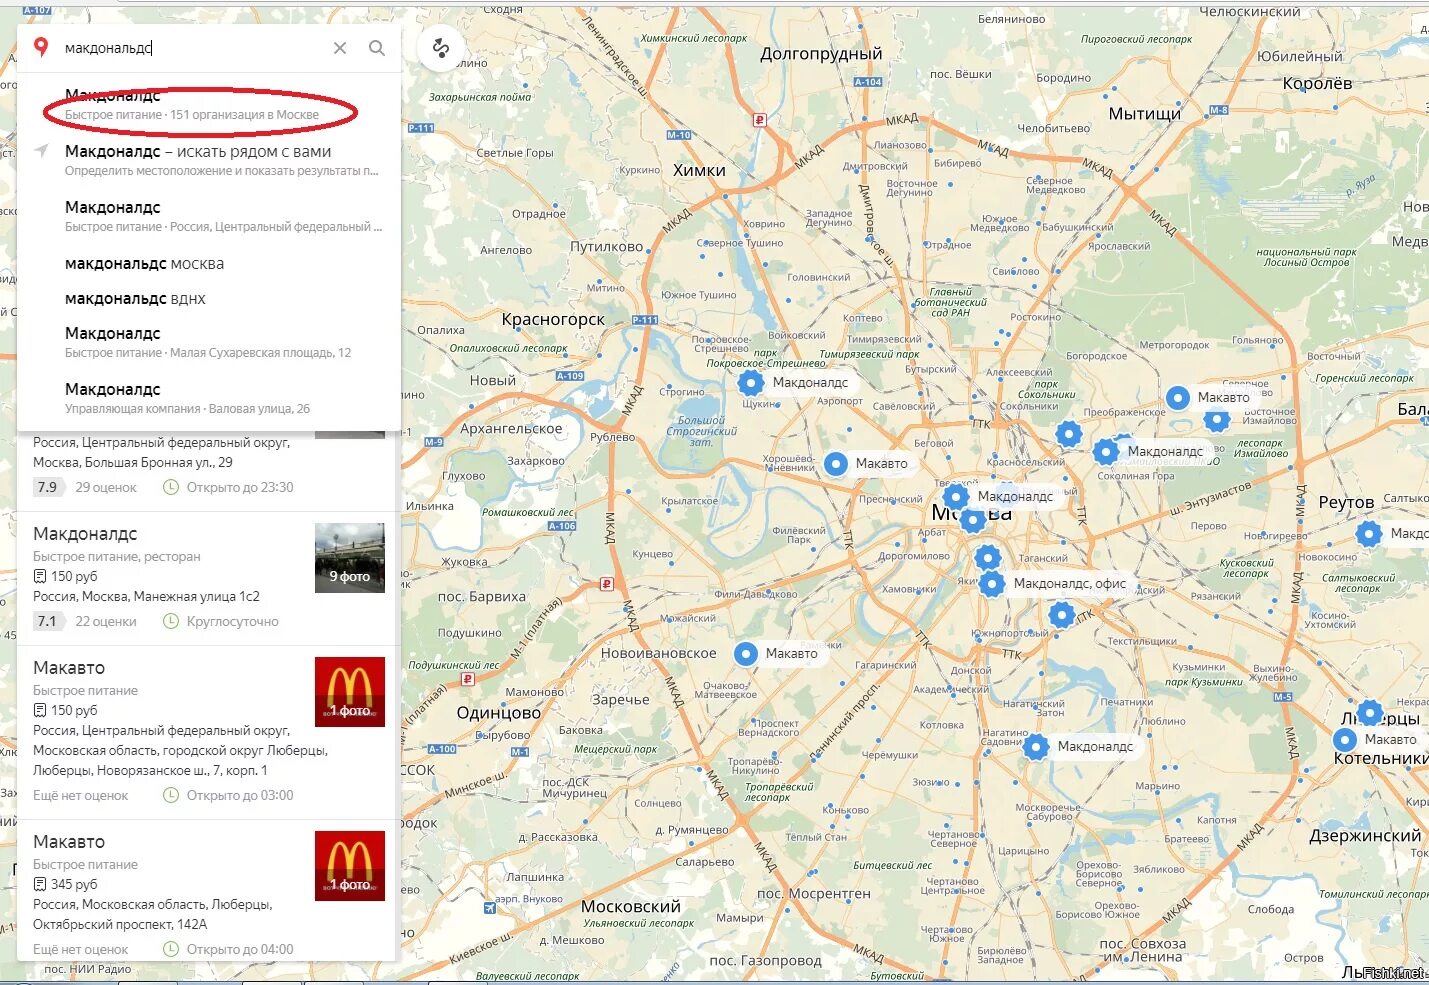This screenshot has height=985, width=1429.
Task: Click clock icon next to 'Открыто до 04:00'
Action: coord(171,949)
